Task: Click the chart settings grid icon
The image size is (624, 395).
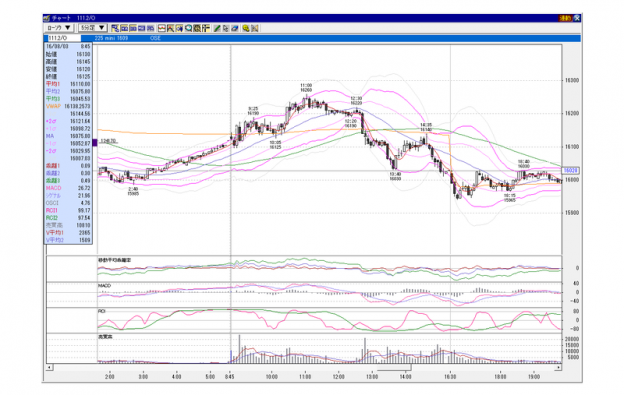Action: [197, 28]
